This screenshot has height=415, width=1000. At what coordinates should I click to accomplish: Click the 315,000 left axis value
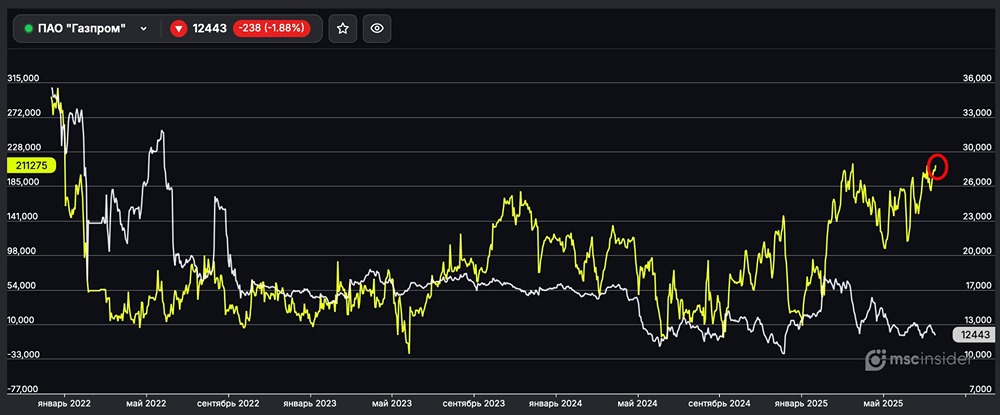coord(24,78)
